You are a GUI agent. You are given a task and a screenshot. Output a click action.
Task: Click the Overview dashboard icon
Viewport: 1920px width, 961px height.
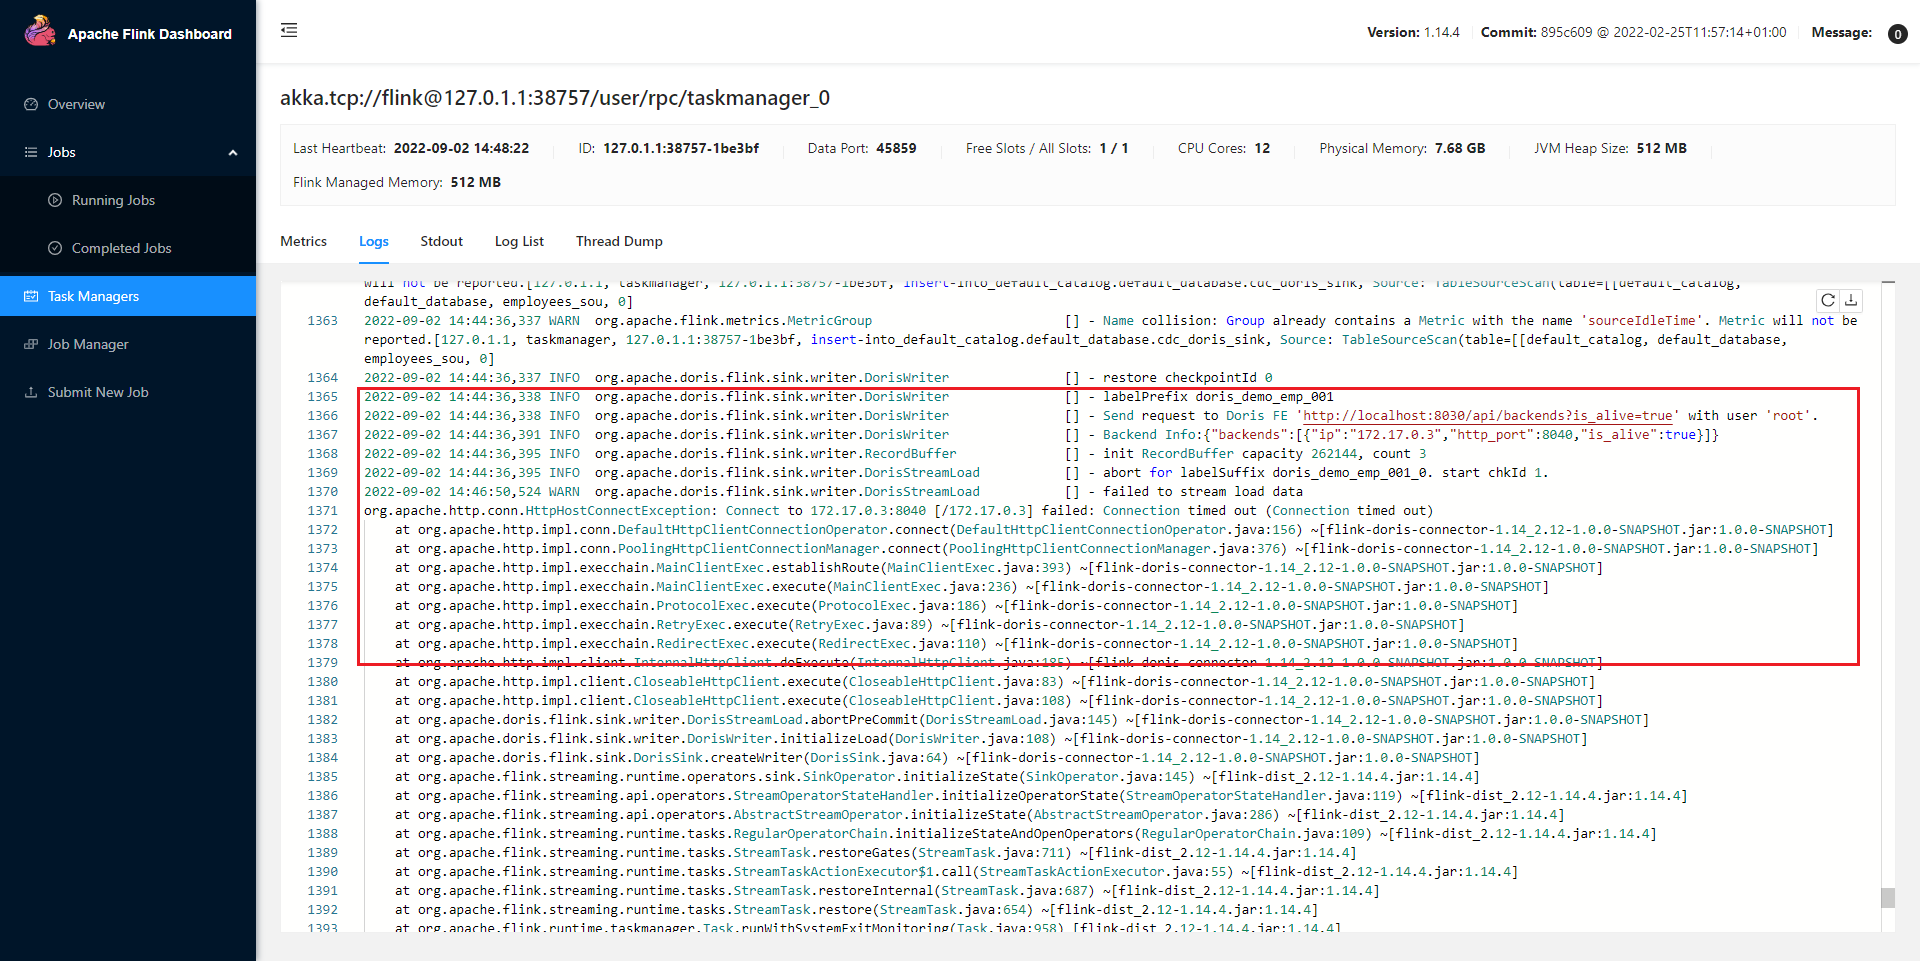31,104
